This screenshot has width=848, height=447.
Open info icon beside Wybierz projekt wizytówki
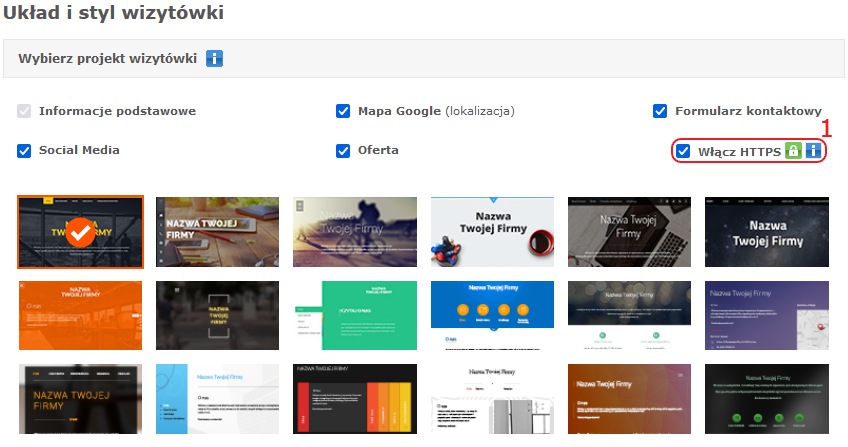pyautogui.click(x=214, y=58)
